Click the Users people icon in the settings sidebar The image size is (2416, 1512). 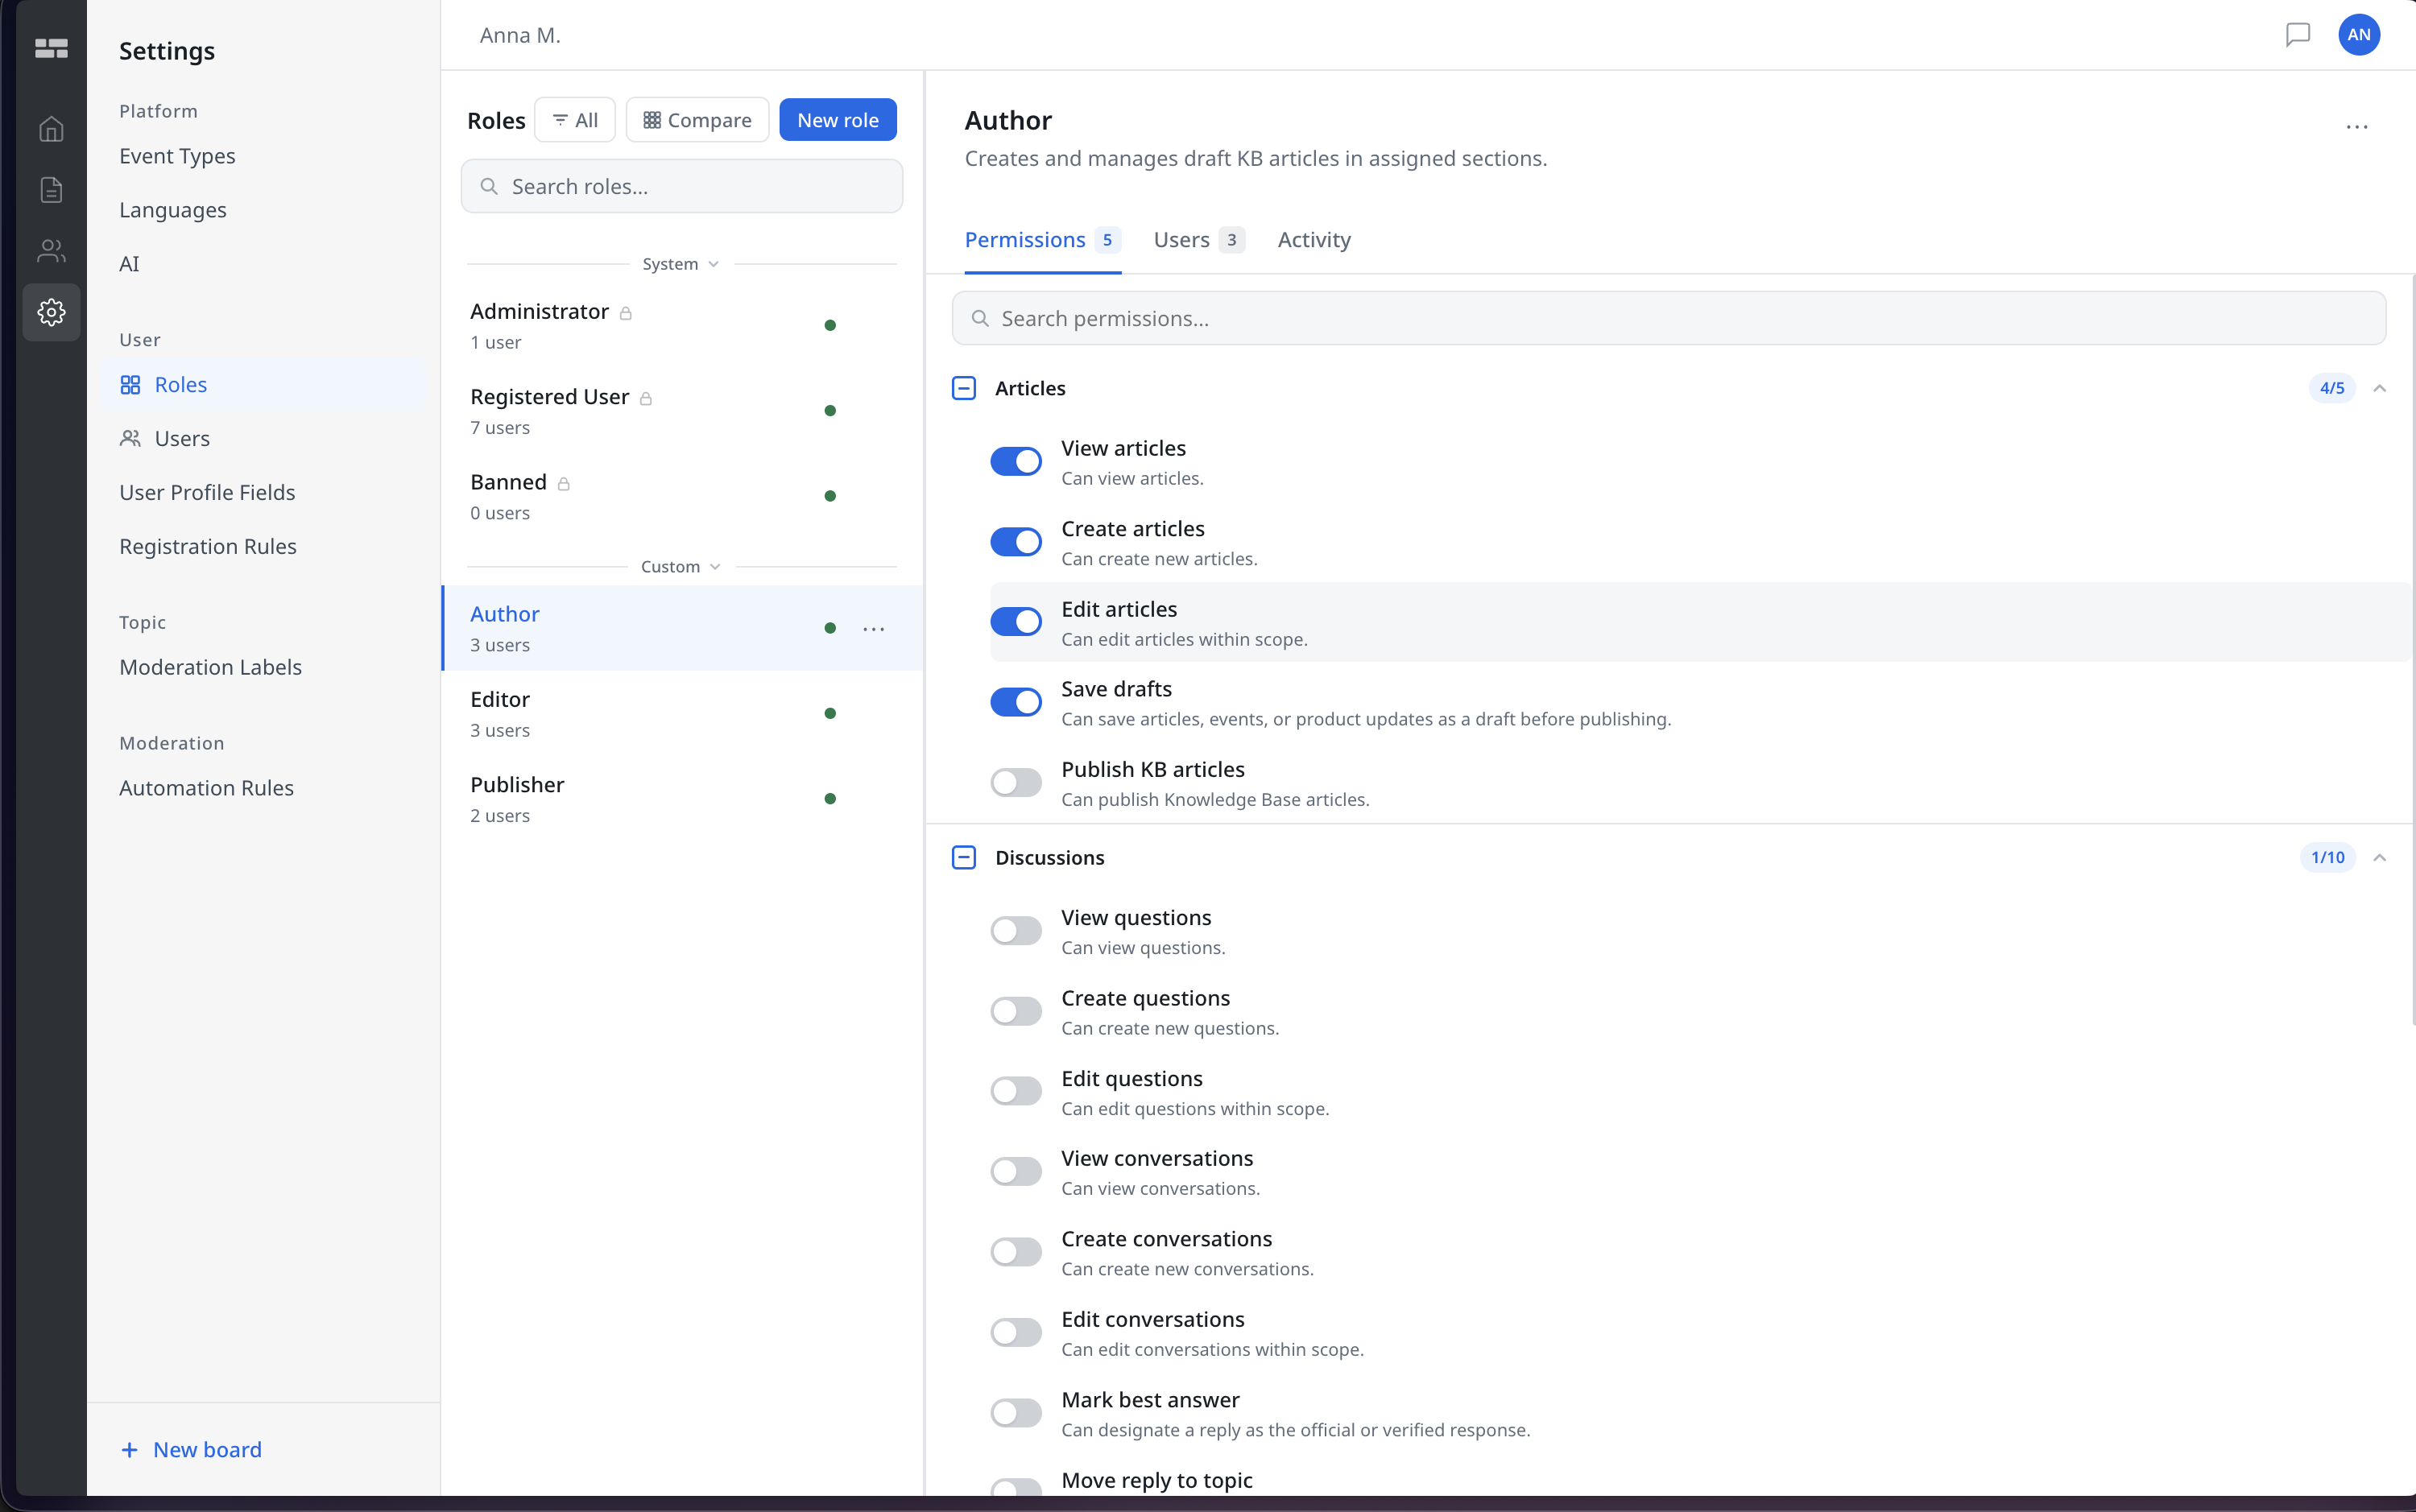(130, 439)
